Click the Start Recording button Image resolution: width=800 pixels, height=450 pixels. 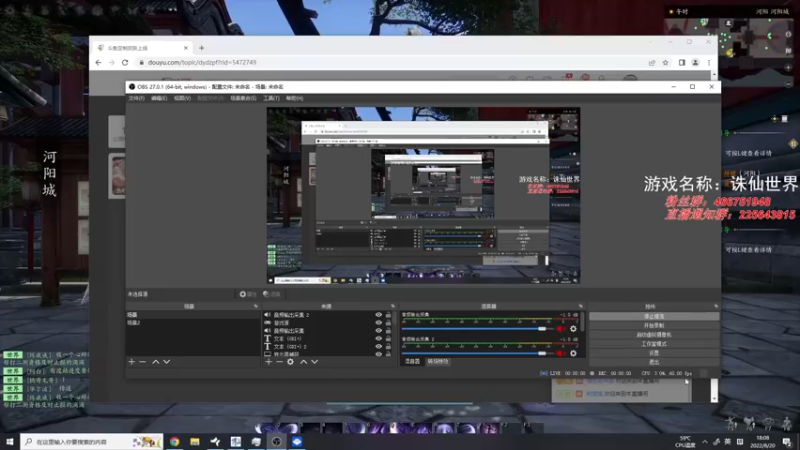654,326
